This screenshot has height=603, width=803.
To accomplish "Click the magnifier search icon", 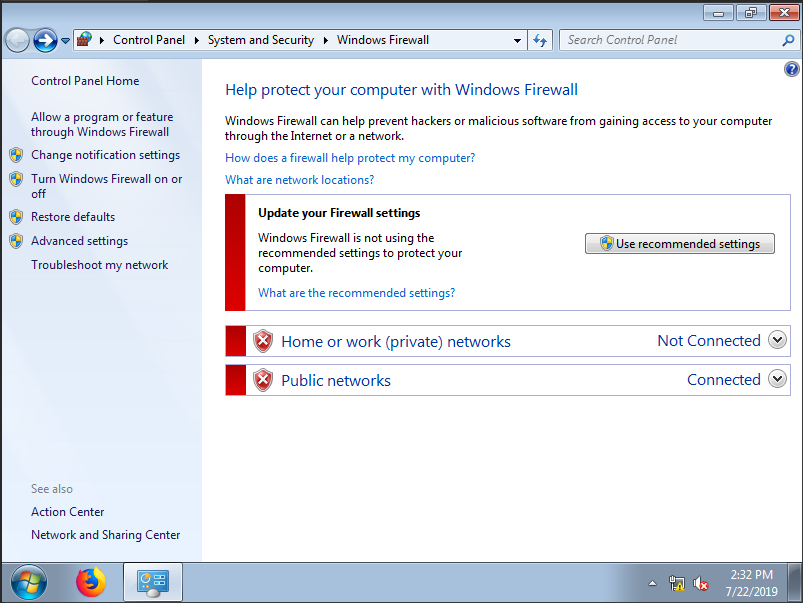I will click(788, 40).
